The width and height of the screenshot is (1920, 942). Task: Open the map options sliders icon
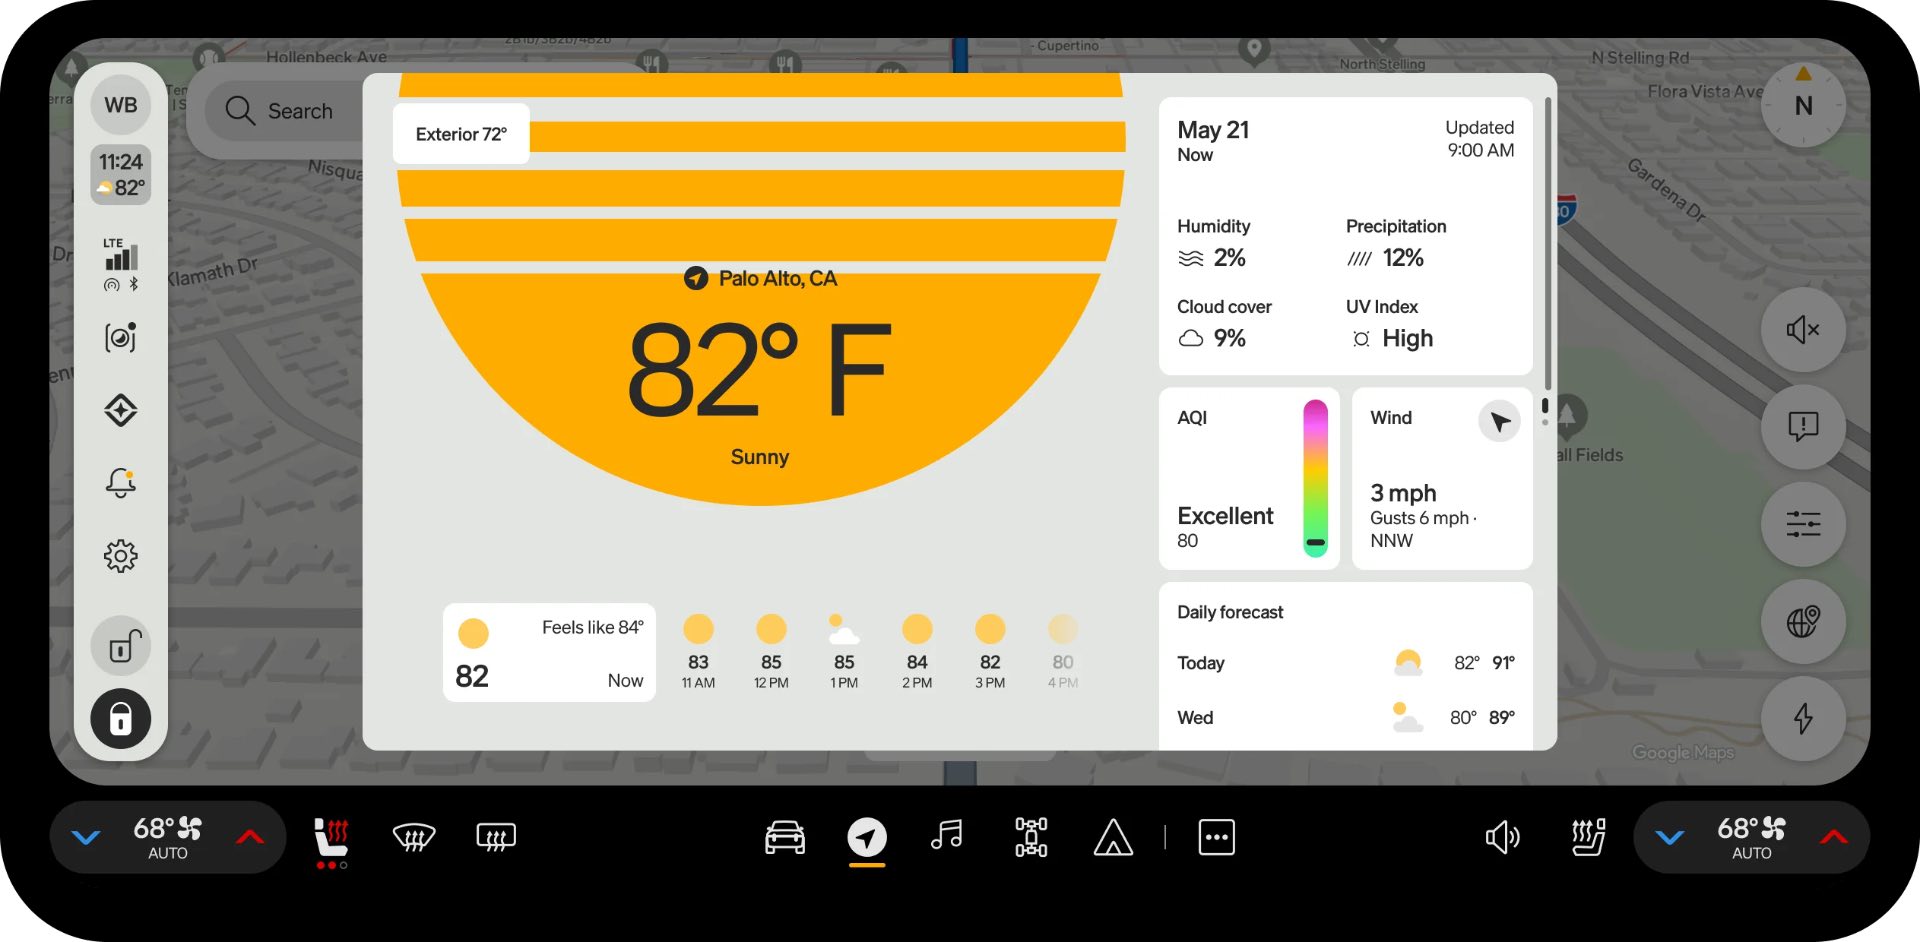click(1803, 524)
